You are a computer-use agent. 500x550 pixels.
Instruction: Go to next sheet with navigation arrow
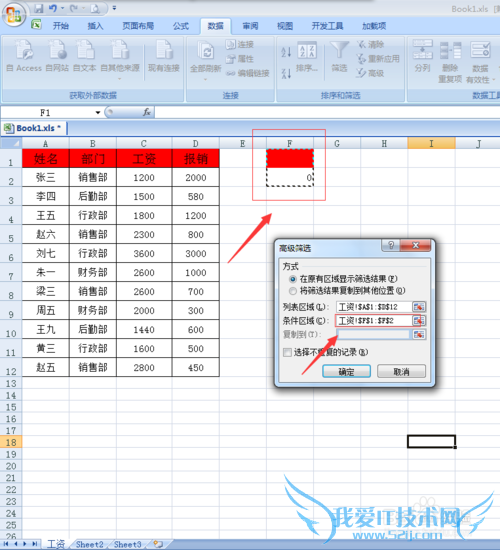[25, 544]
